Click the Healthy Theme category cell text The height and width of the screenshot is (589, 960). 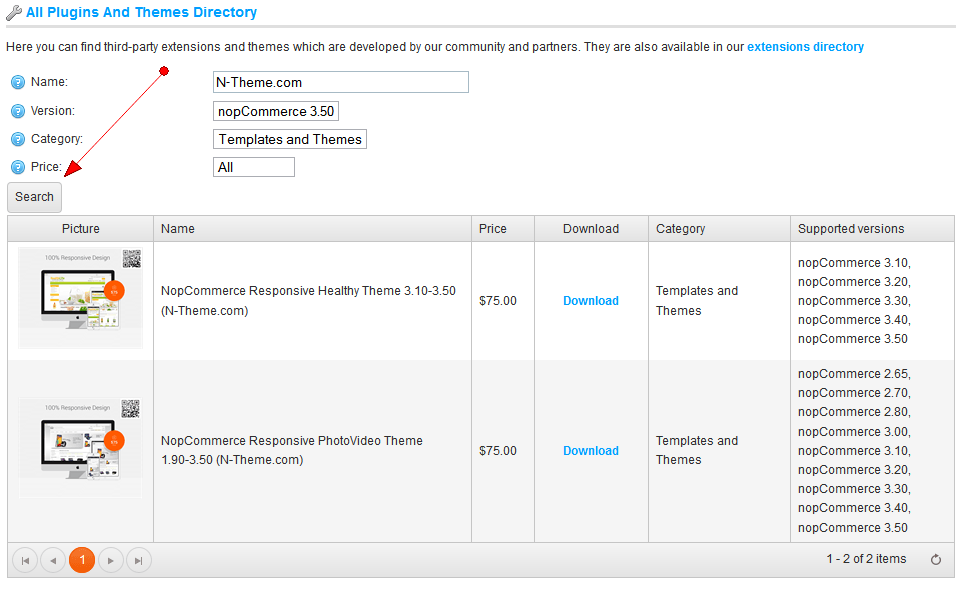[697, 301]
